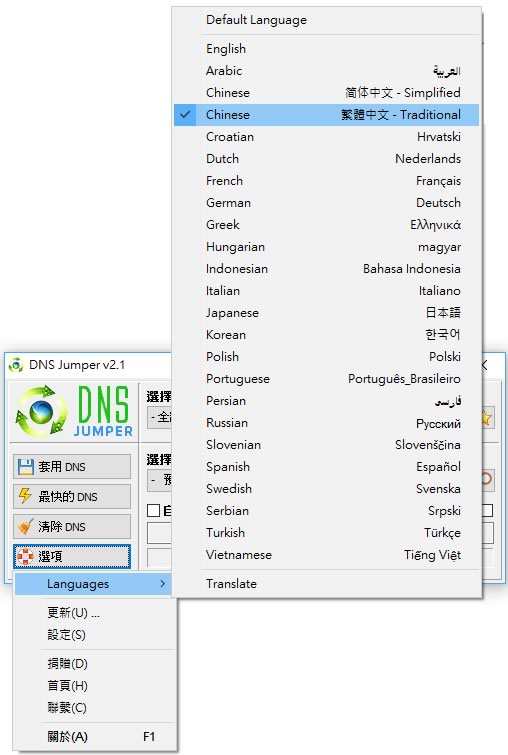This screenshot has height=755, width=508.
Task: Select Default Language option
Action: click(x=326, y=20)
